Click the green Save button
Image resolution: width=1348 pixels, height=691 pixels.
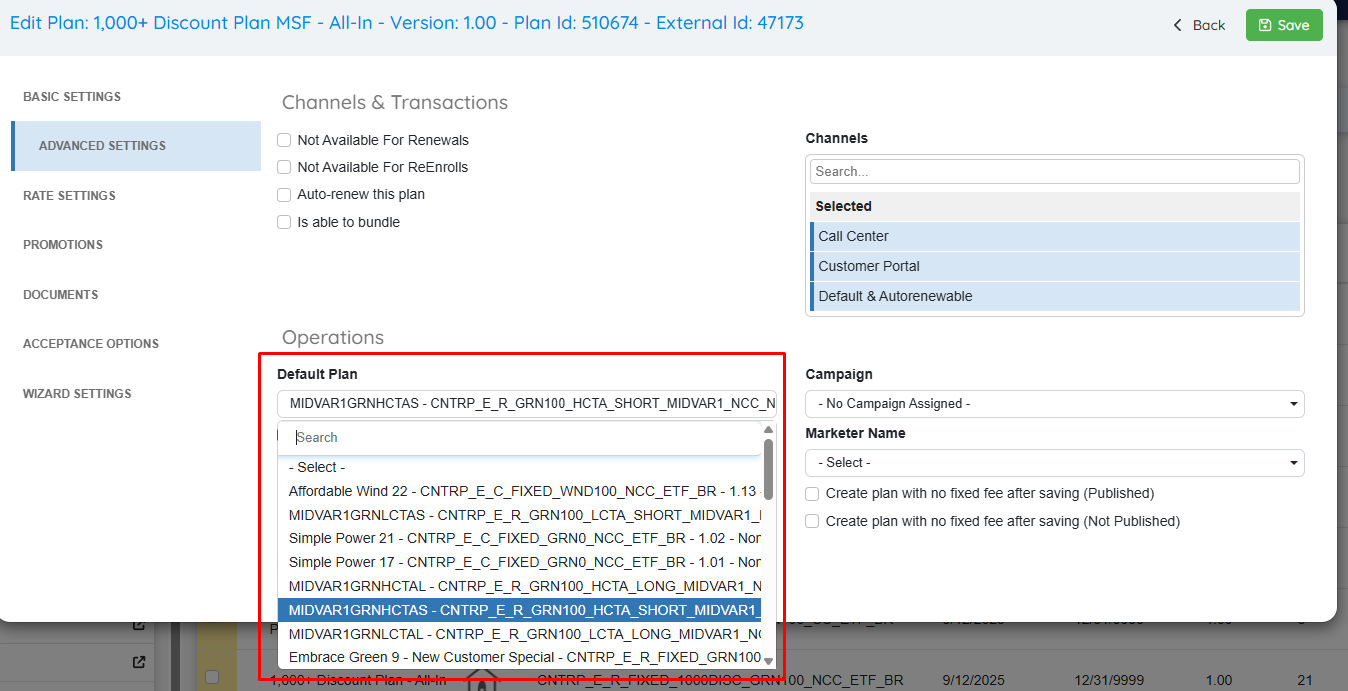(x=1283, y=25)
